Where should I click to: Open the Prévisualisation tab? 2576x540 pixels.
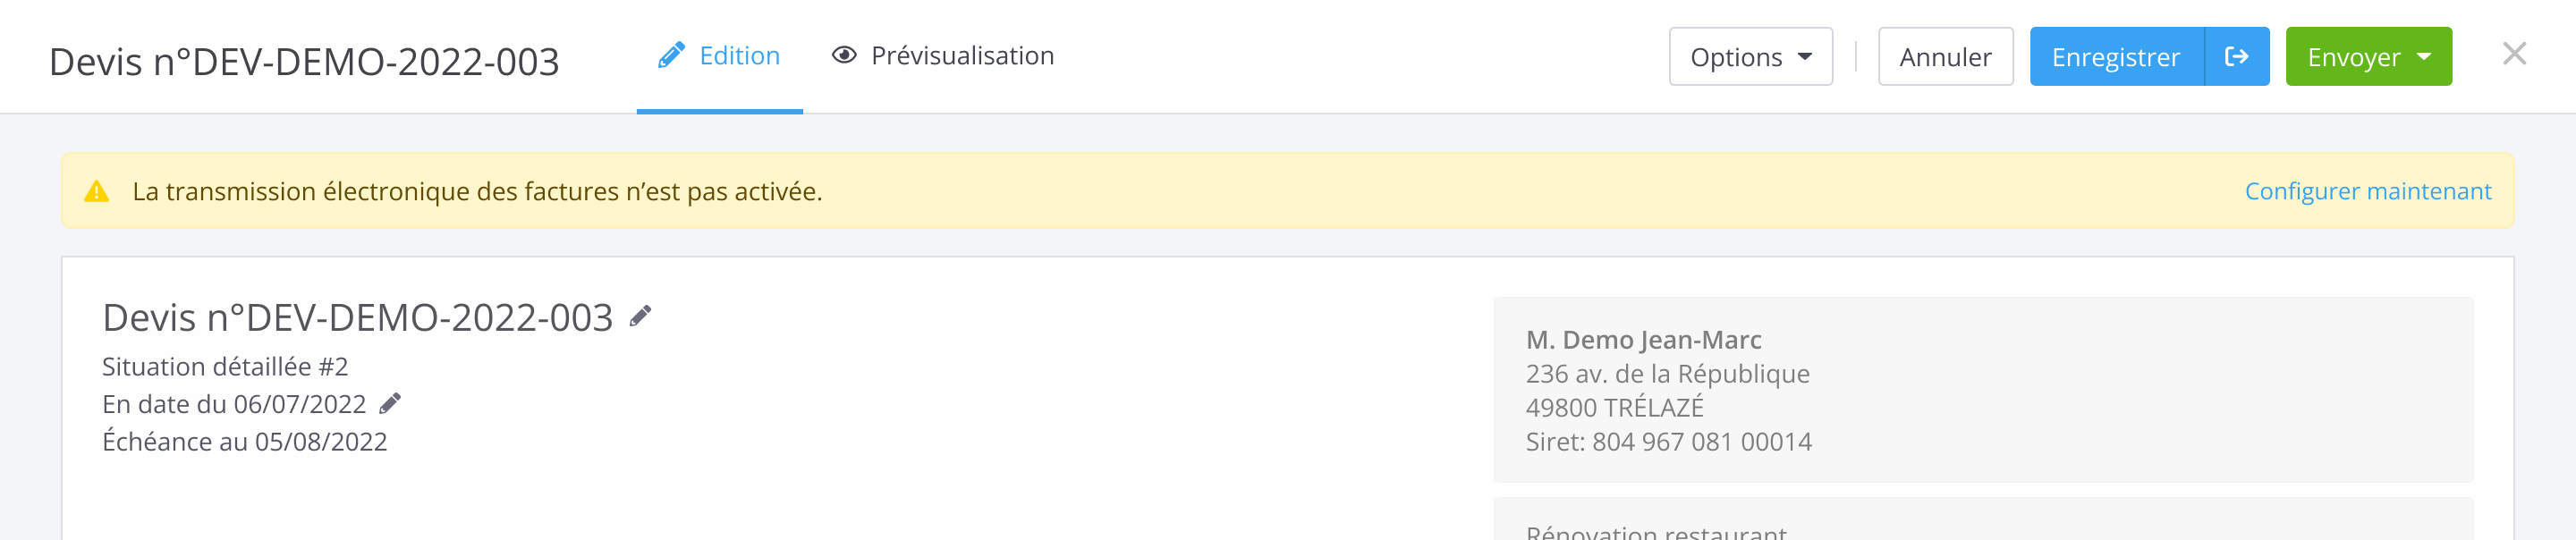943,56
